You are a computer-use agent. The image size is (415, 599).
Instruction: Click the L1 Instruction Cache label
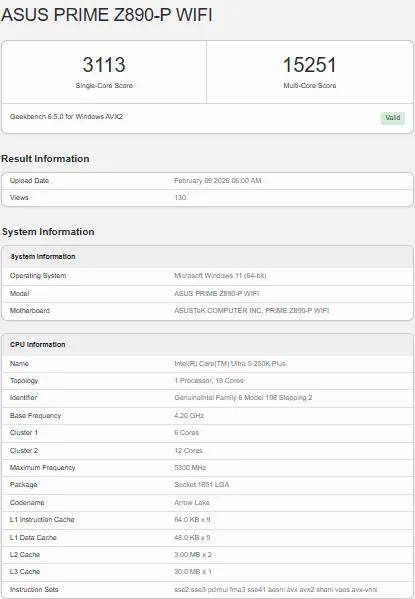coord(42,520)
